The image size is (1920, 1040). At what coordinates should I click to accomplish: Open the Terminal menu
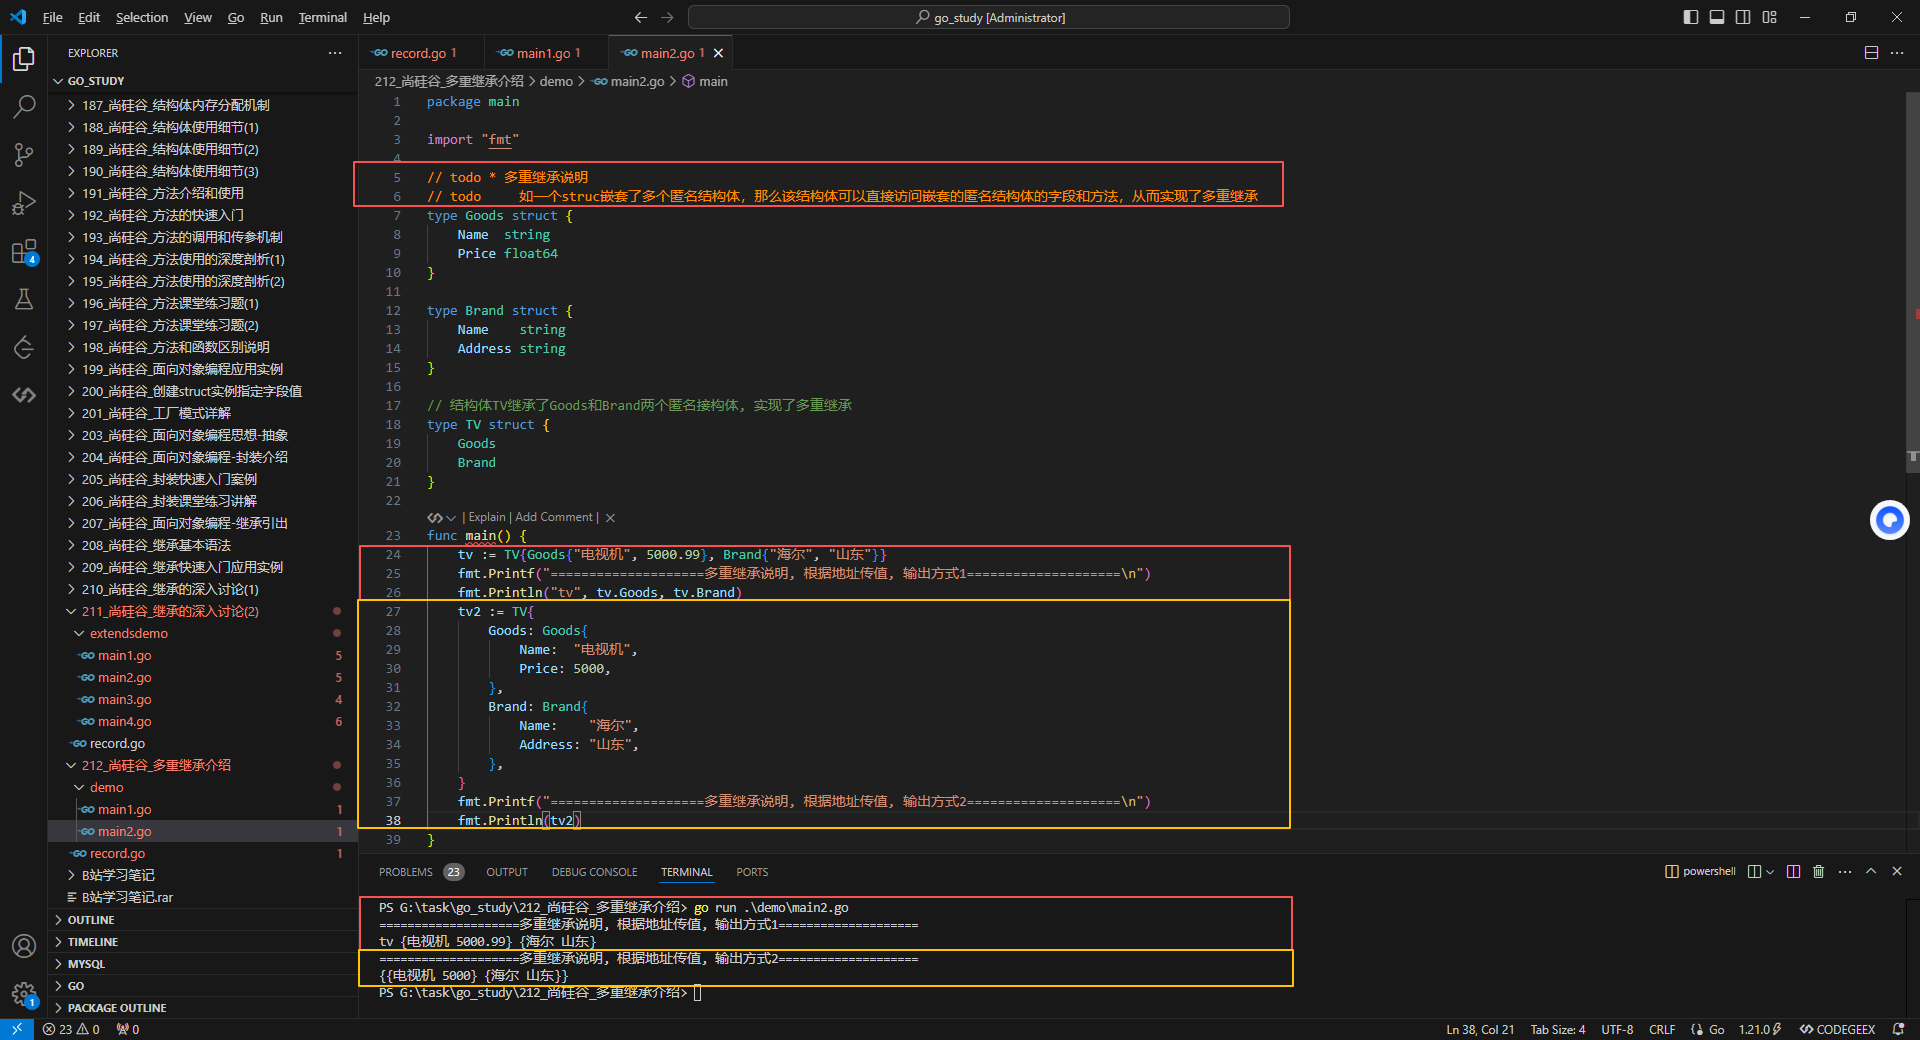pyautogui.click(x=322, y=17)
